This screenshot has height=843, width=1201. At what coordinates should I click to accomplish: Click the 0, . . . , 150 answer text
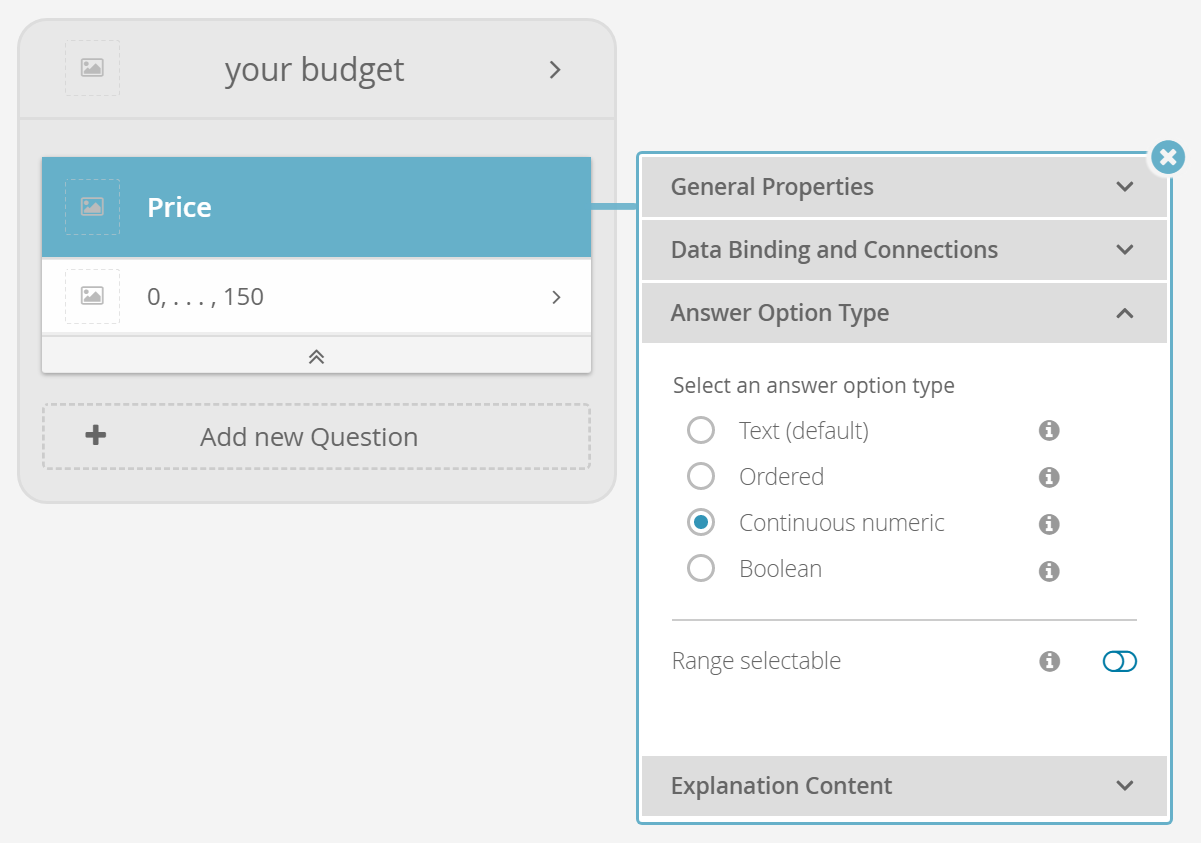tap(205, 297)
